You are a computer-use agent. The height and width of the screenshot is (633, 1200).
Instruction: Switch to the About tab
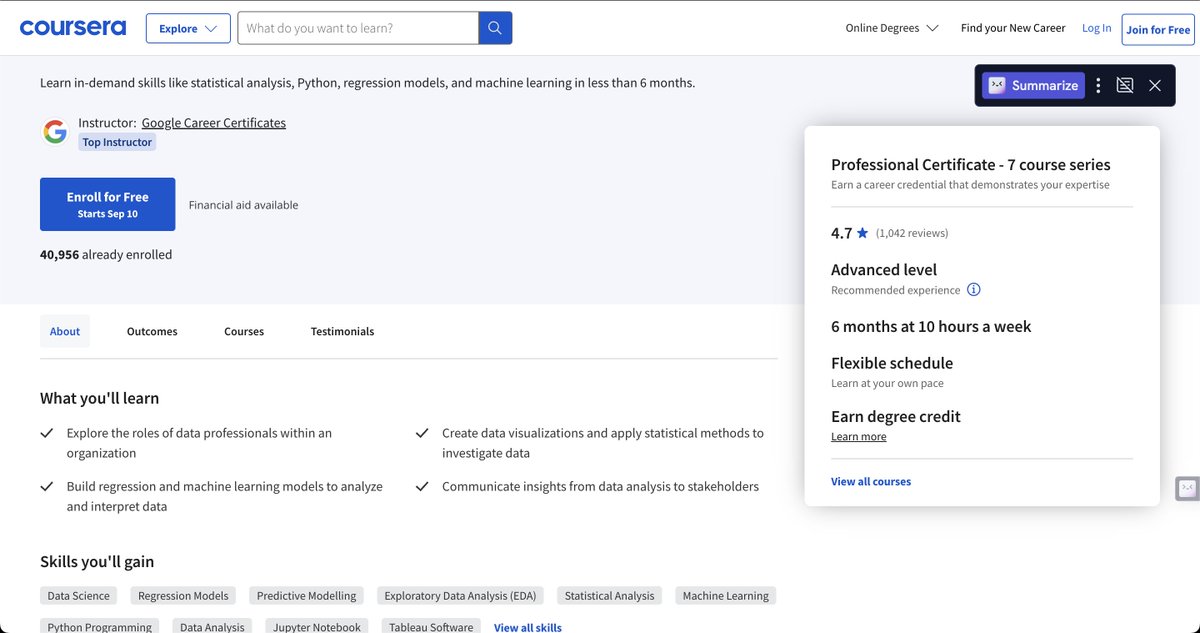tap(65, 331)
